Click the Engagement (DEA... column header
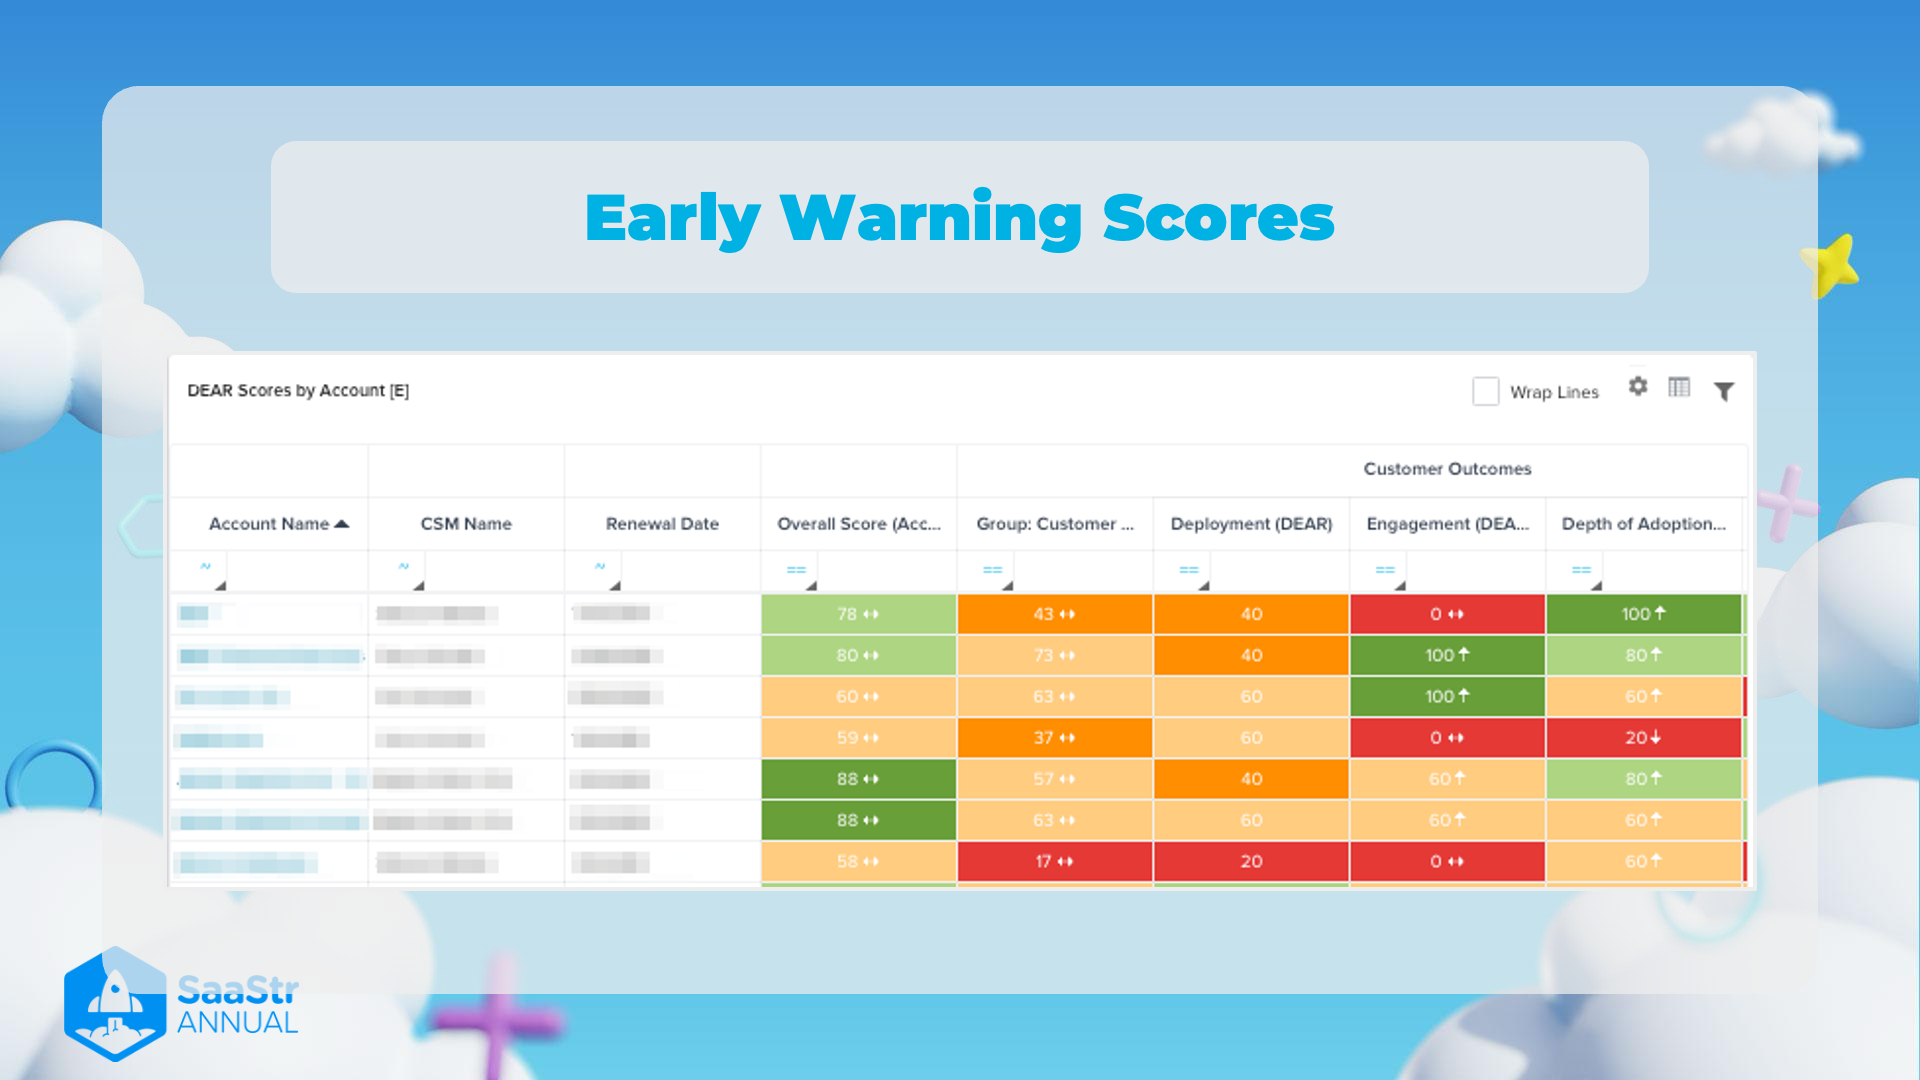Viewport: 1920px width, 1080px height. click(x=1447, y=524)
